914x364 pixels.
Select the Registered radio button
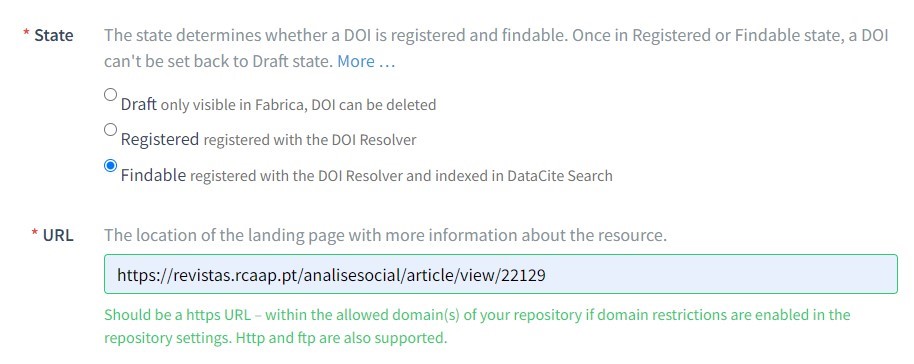point(110,130)
